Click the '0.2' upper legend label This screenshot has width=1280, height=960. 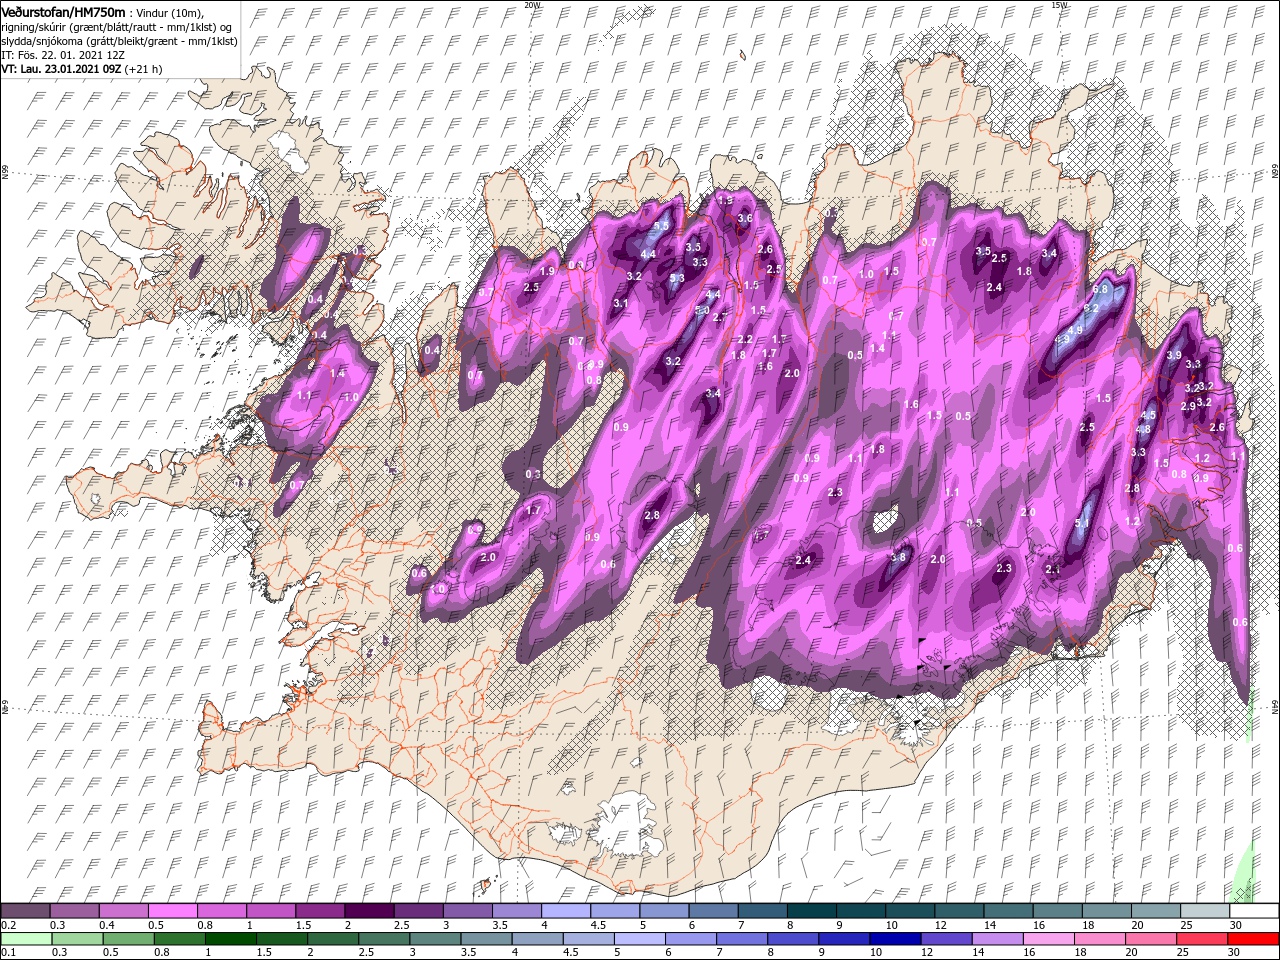[9, 925]
